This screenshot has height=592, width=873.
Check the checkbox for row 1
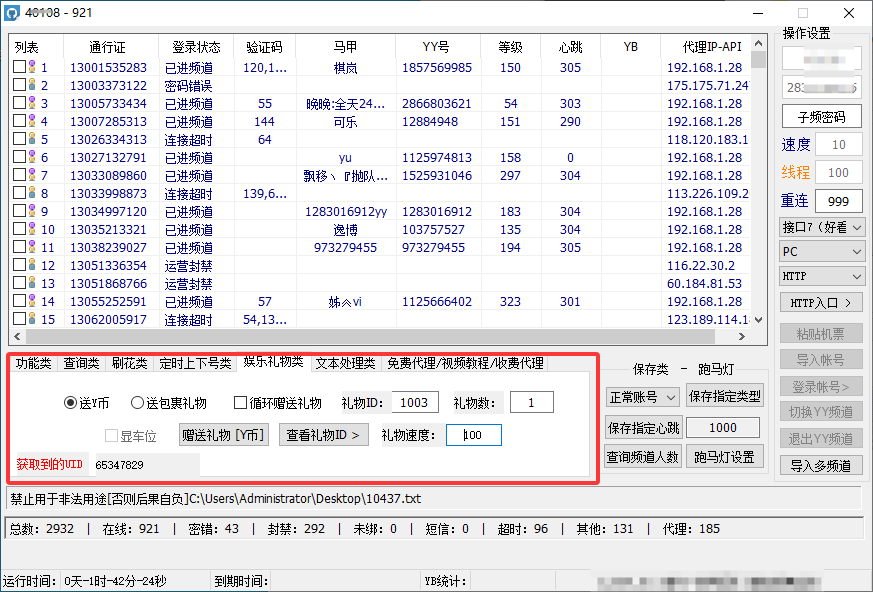(19, 67)
